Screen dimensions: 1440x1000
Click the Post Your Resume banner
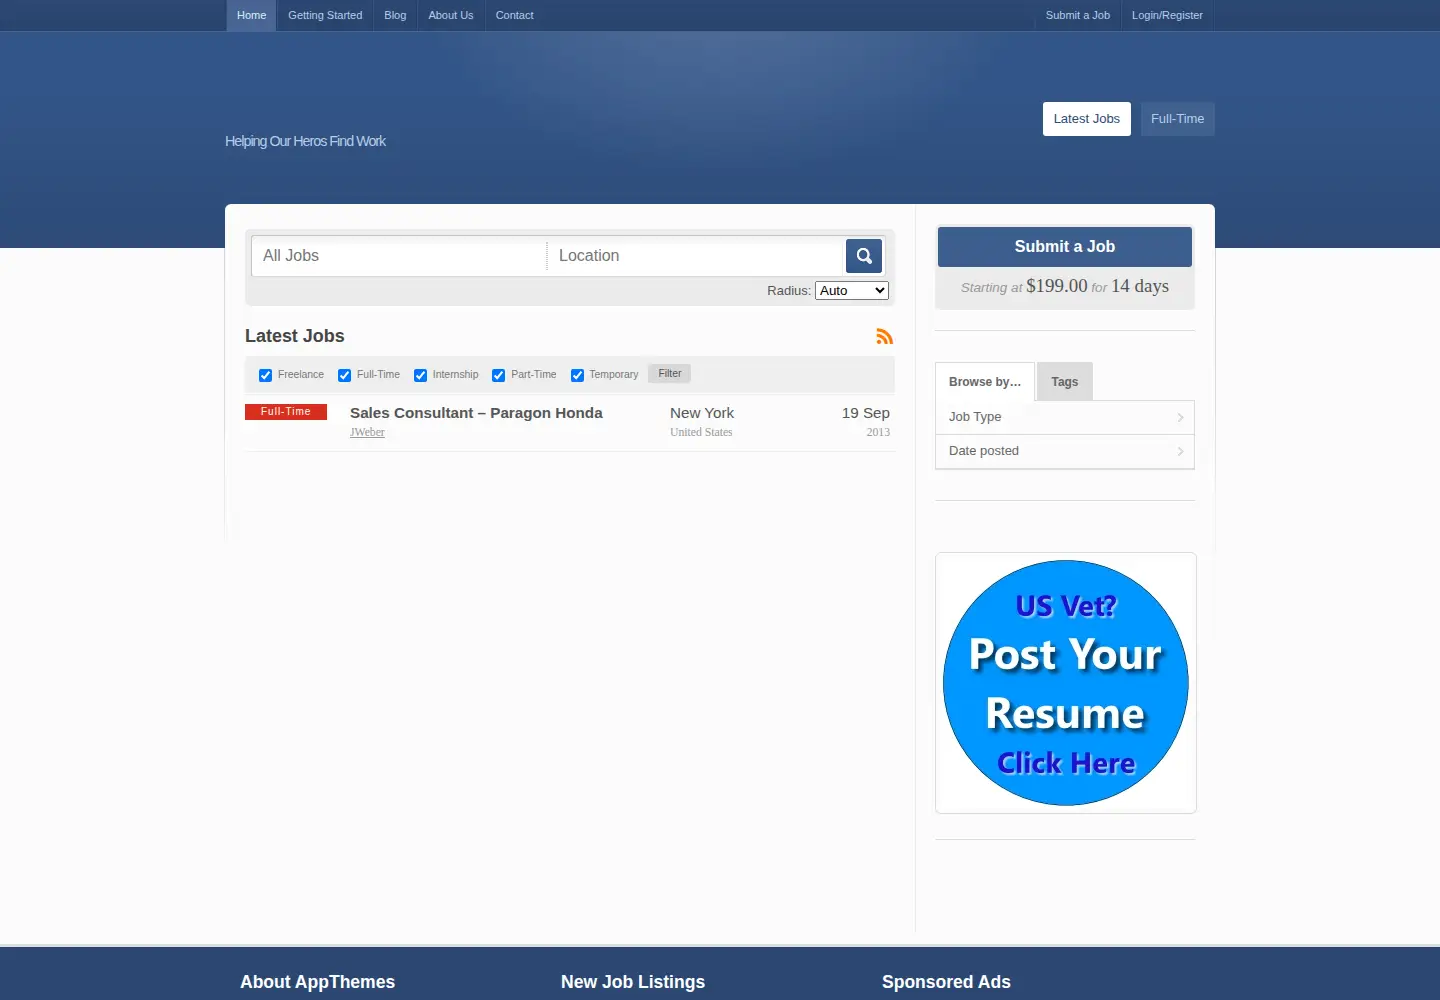[x=1066, y=683]
